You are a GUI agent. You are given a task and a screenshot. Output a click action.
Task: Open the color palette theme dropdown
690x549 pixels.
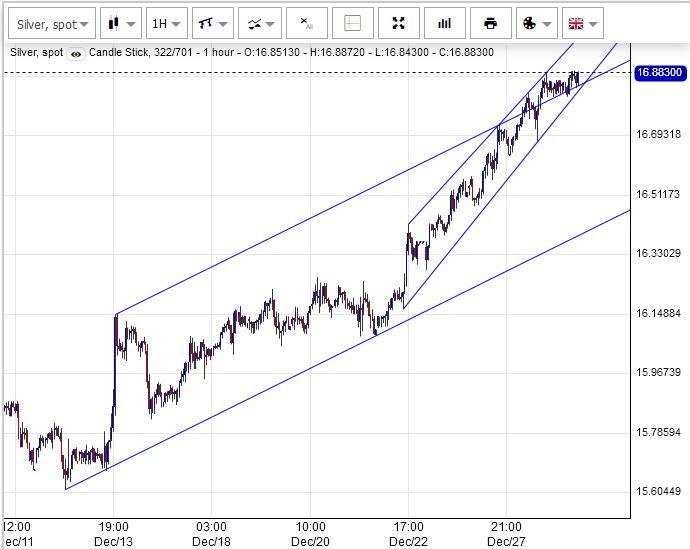(536, 23)
